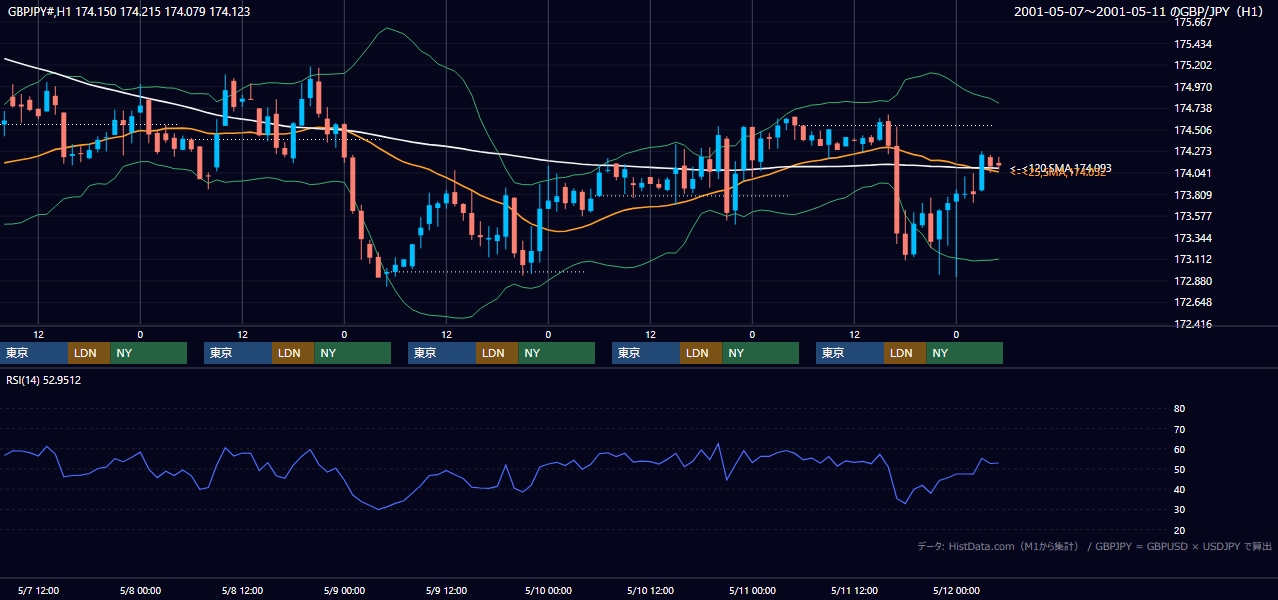Select the 174.738 price axis label
This screenshot has height=600, width=1278.
coord(1193,108)
